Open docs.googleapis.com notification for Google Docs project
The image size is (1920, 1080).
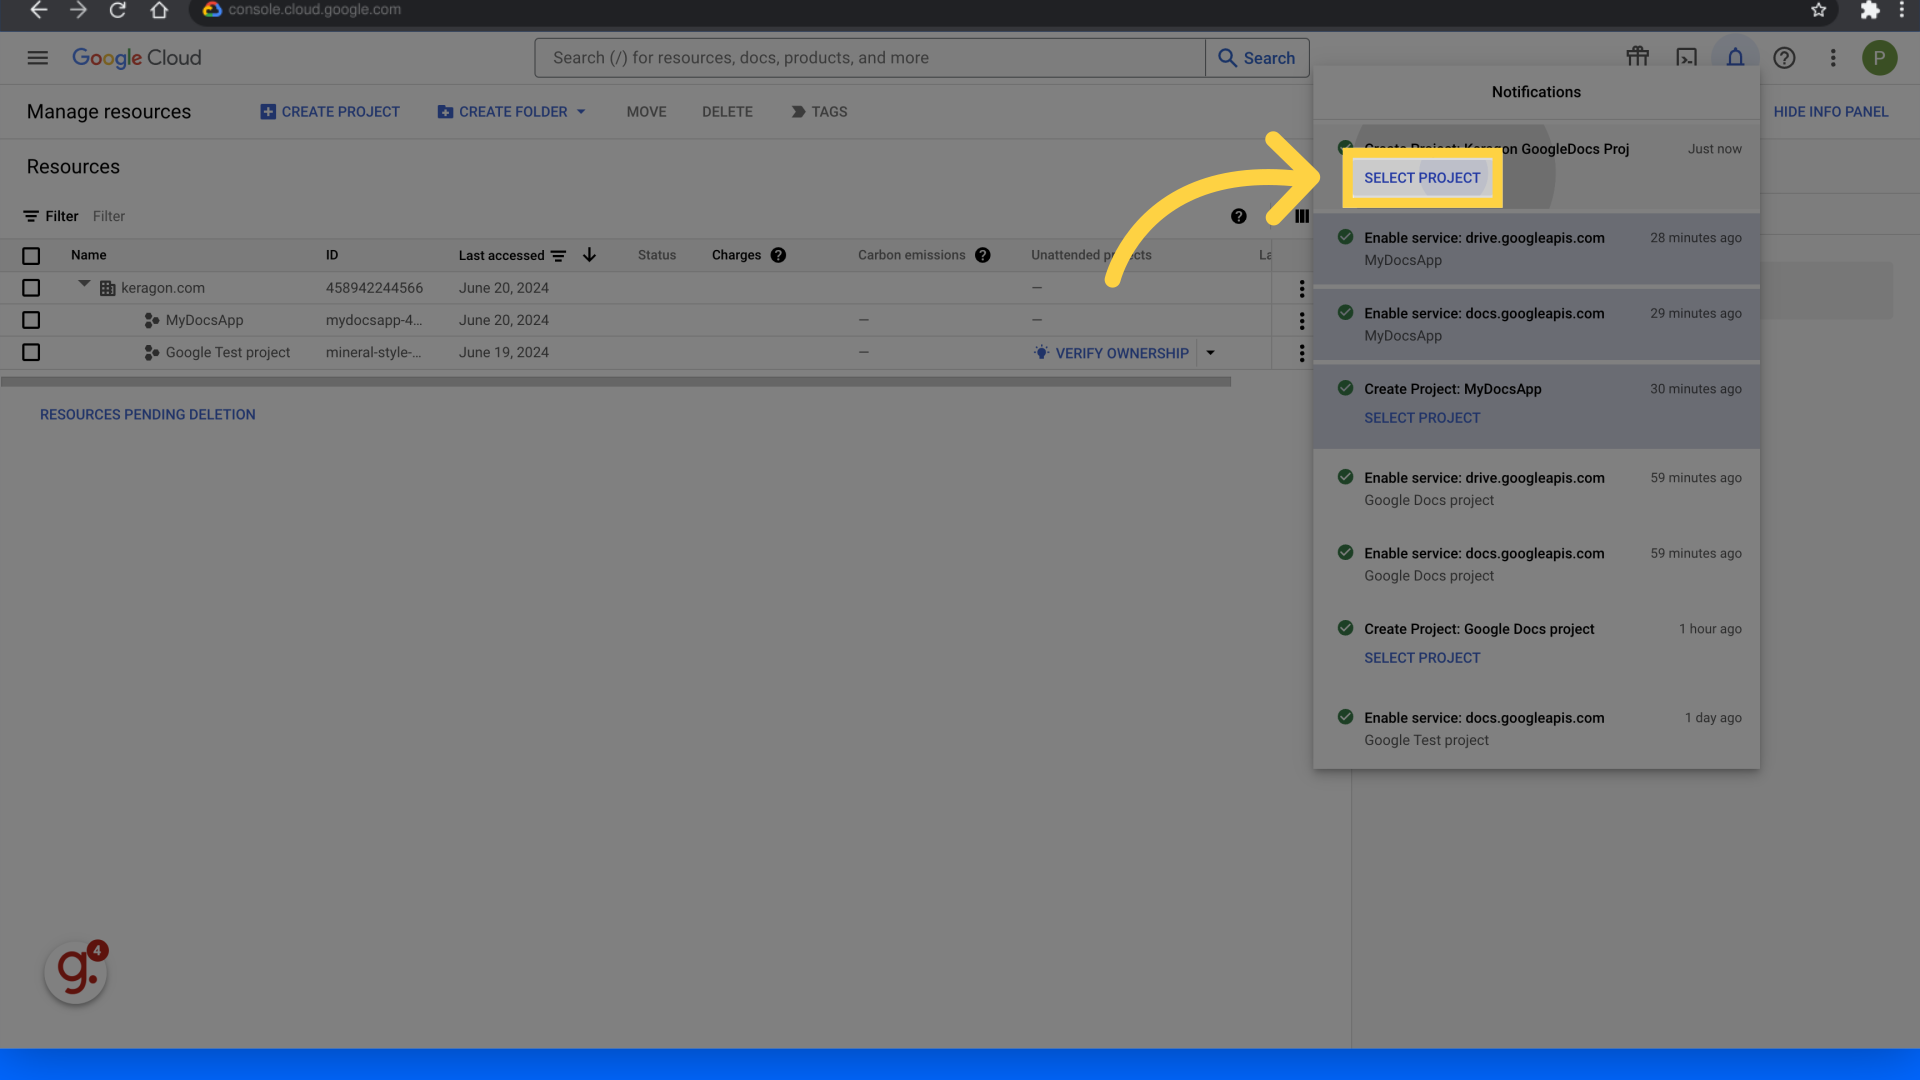(x=1536, y=564)
